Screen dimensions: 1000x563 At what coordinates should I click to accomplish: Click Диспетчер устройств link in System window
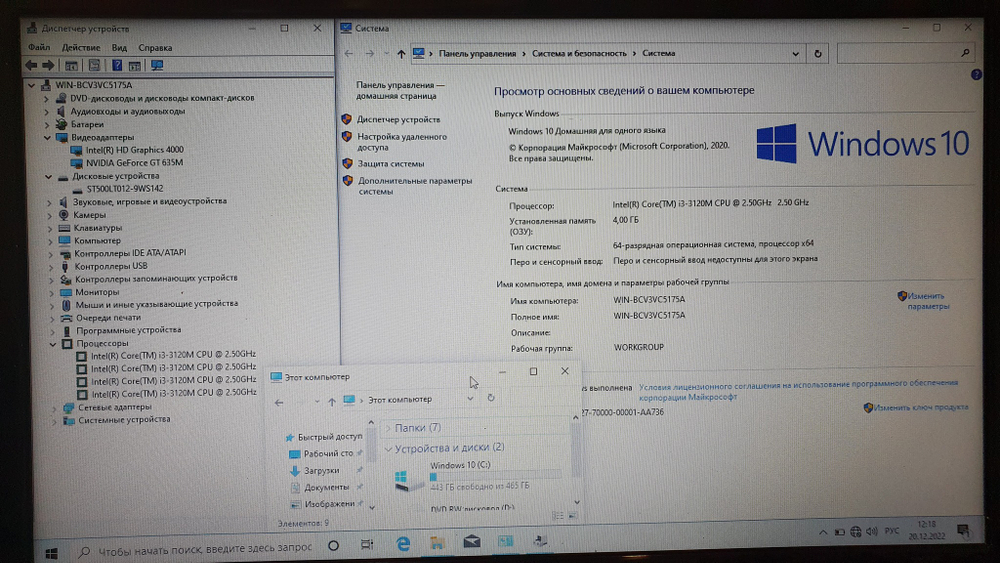click(398, 119)
